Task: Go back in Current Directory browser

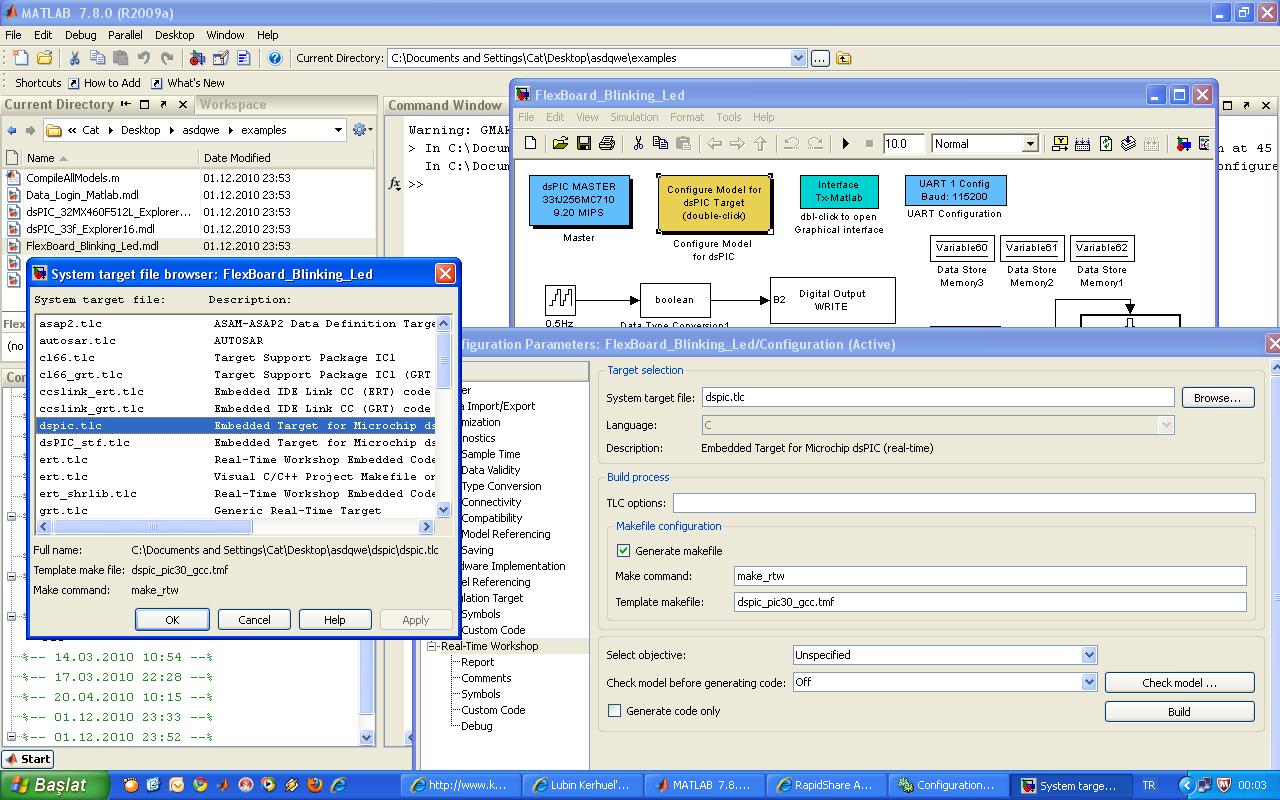Action: pyautogui.click(x=12, y=130)
